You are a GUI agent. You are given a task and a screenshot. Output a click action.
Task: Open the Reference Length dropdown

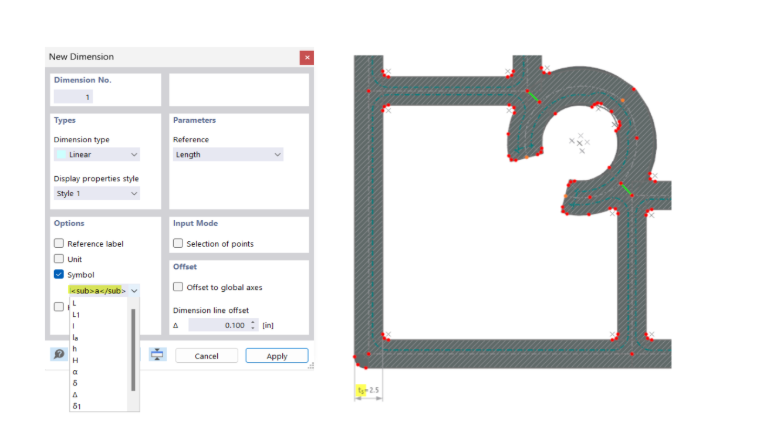point(228,154)
